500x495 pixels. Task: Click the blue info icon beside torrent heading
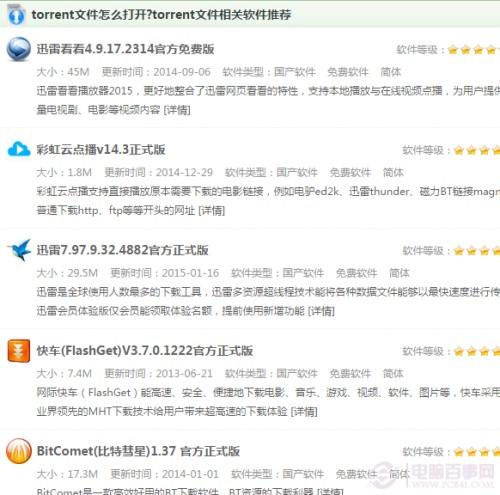coord(16,15)
